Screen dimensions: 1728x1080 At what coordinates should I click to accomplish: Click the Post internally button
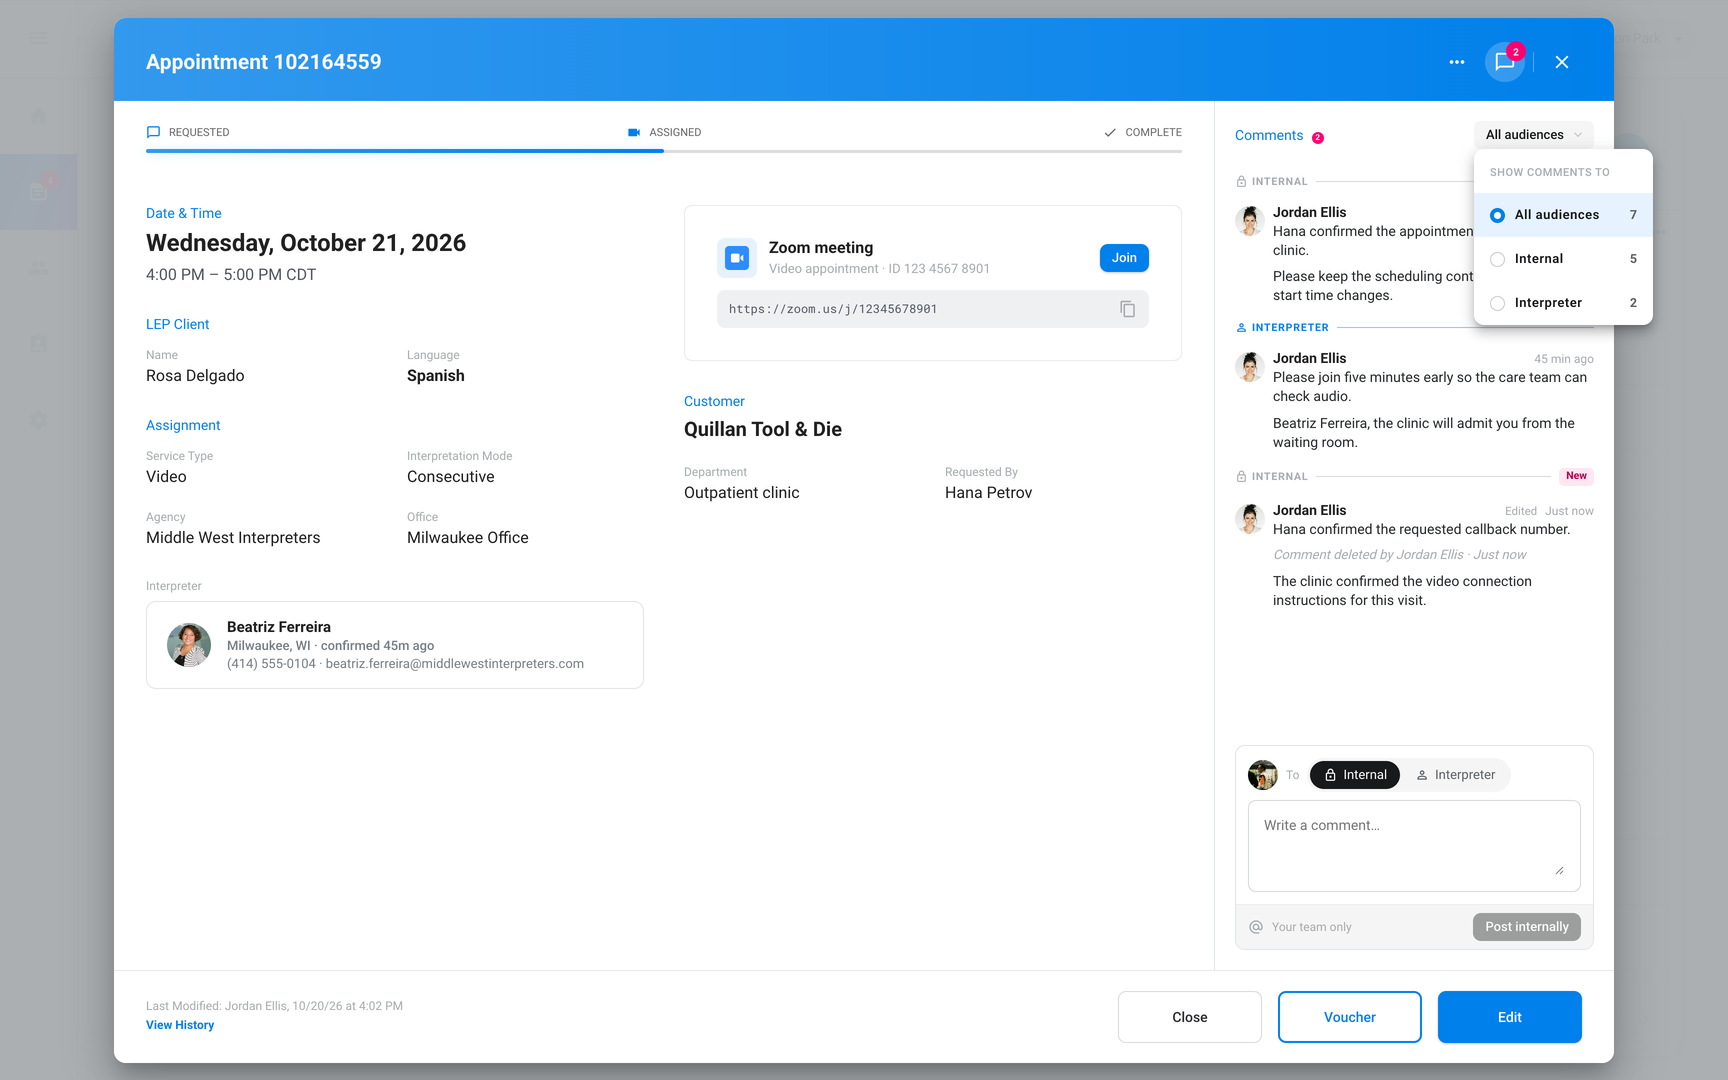point(1526,927)
